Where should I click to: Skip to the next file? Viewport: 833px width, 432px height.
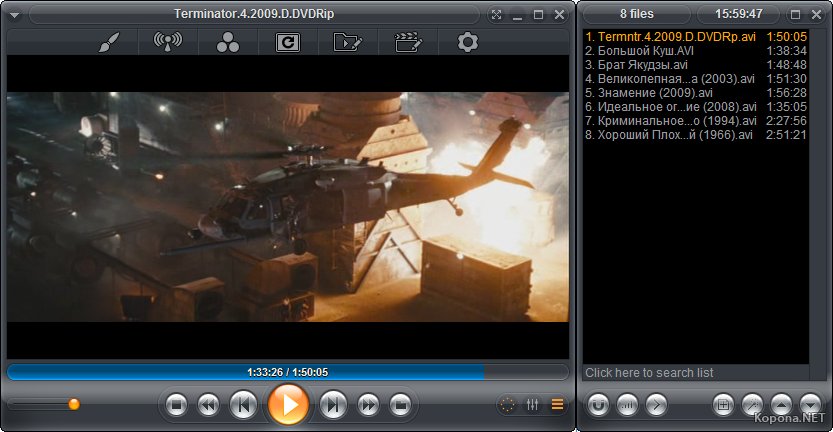coord(333,405)
